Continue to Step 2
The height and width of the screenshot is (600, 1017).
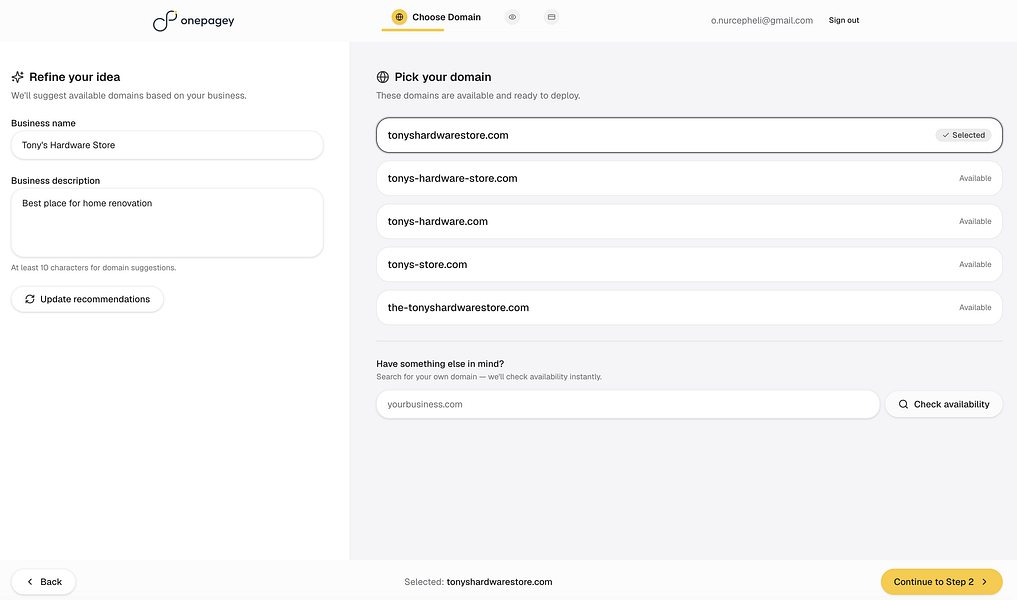941,582
